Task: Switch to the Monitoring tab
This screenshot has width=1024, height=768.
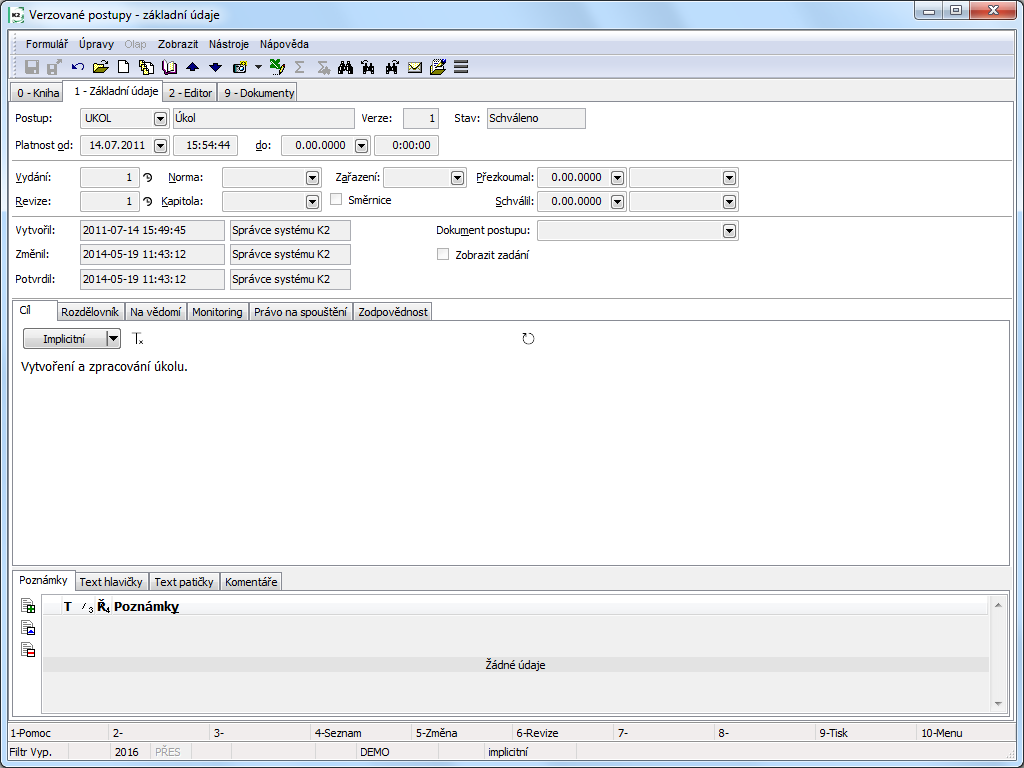Action: pyautogui.click(x=217, y=312)
